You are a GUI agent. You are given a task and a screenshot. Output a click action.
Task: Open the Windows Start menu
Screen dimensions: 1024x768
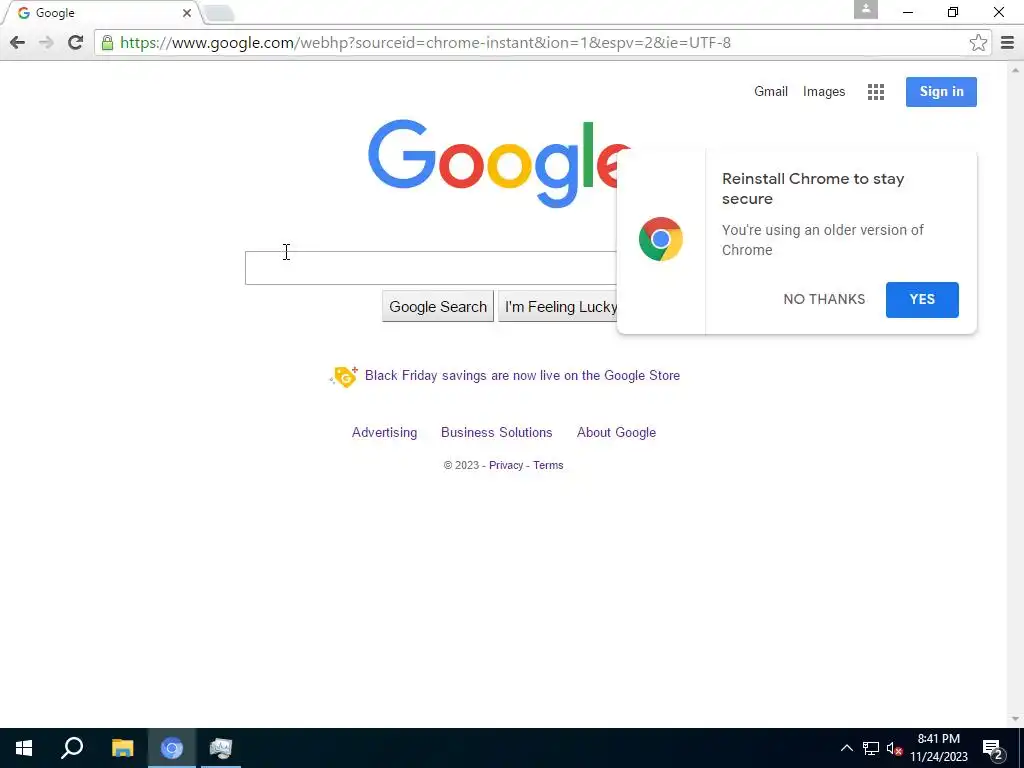(24, 748)
